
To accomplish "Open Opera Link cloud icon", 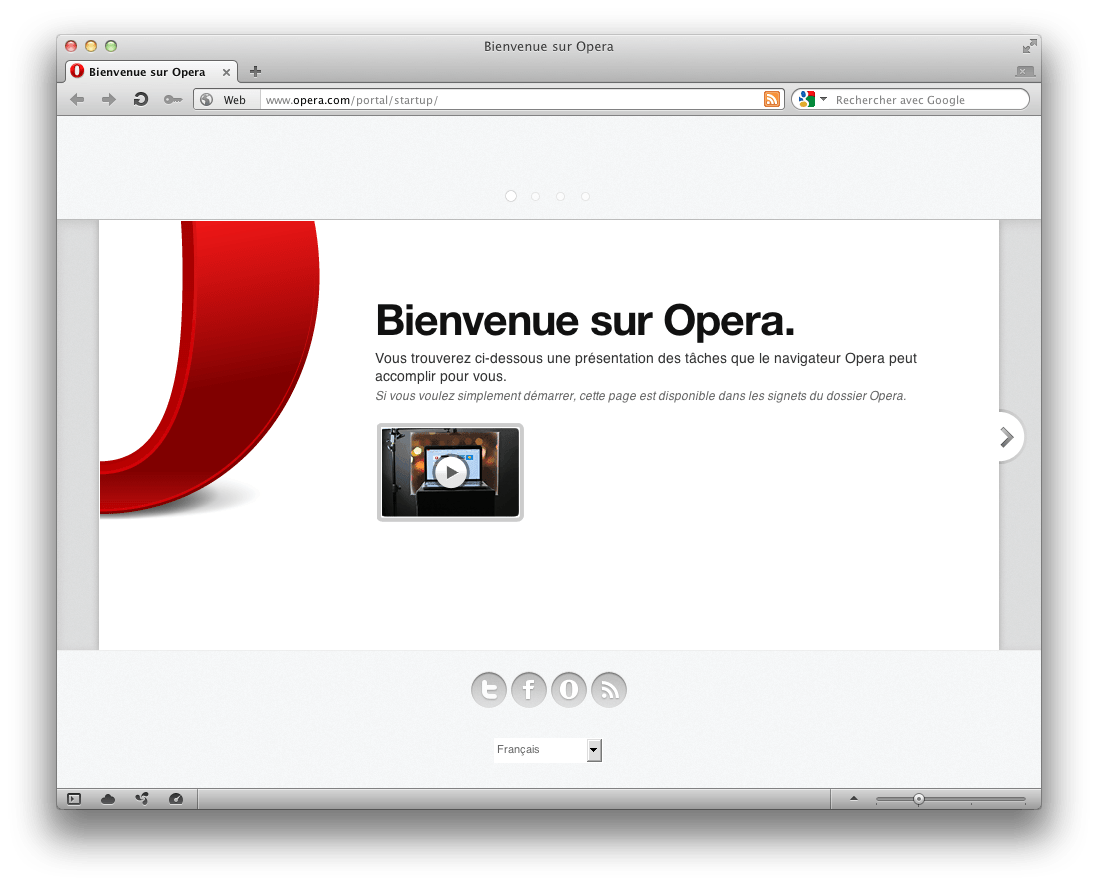I will point(108,799).
